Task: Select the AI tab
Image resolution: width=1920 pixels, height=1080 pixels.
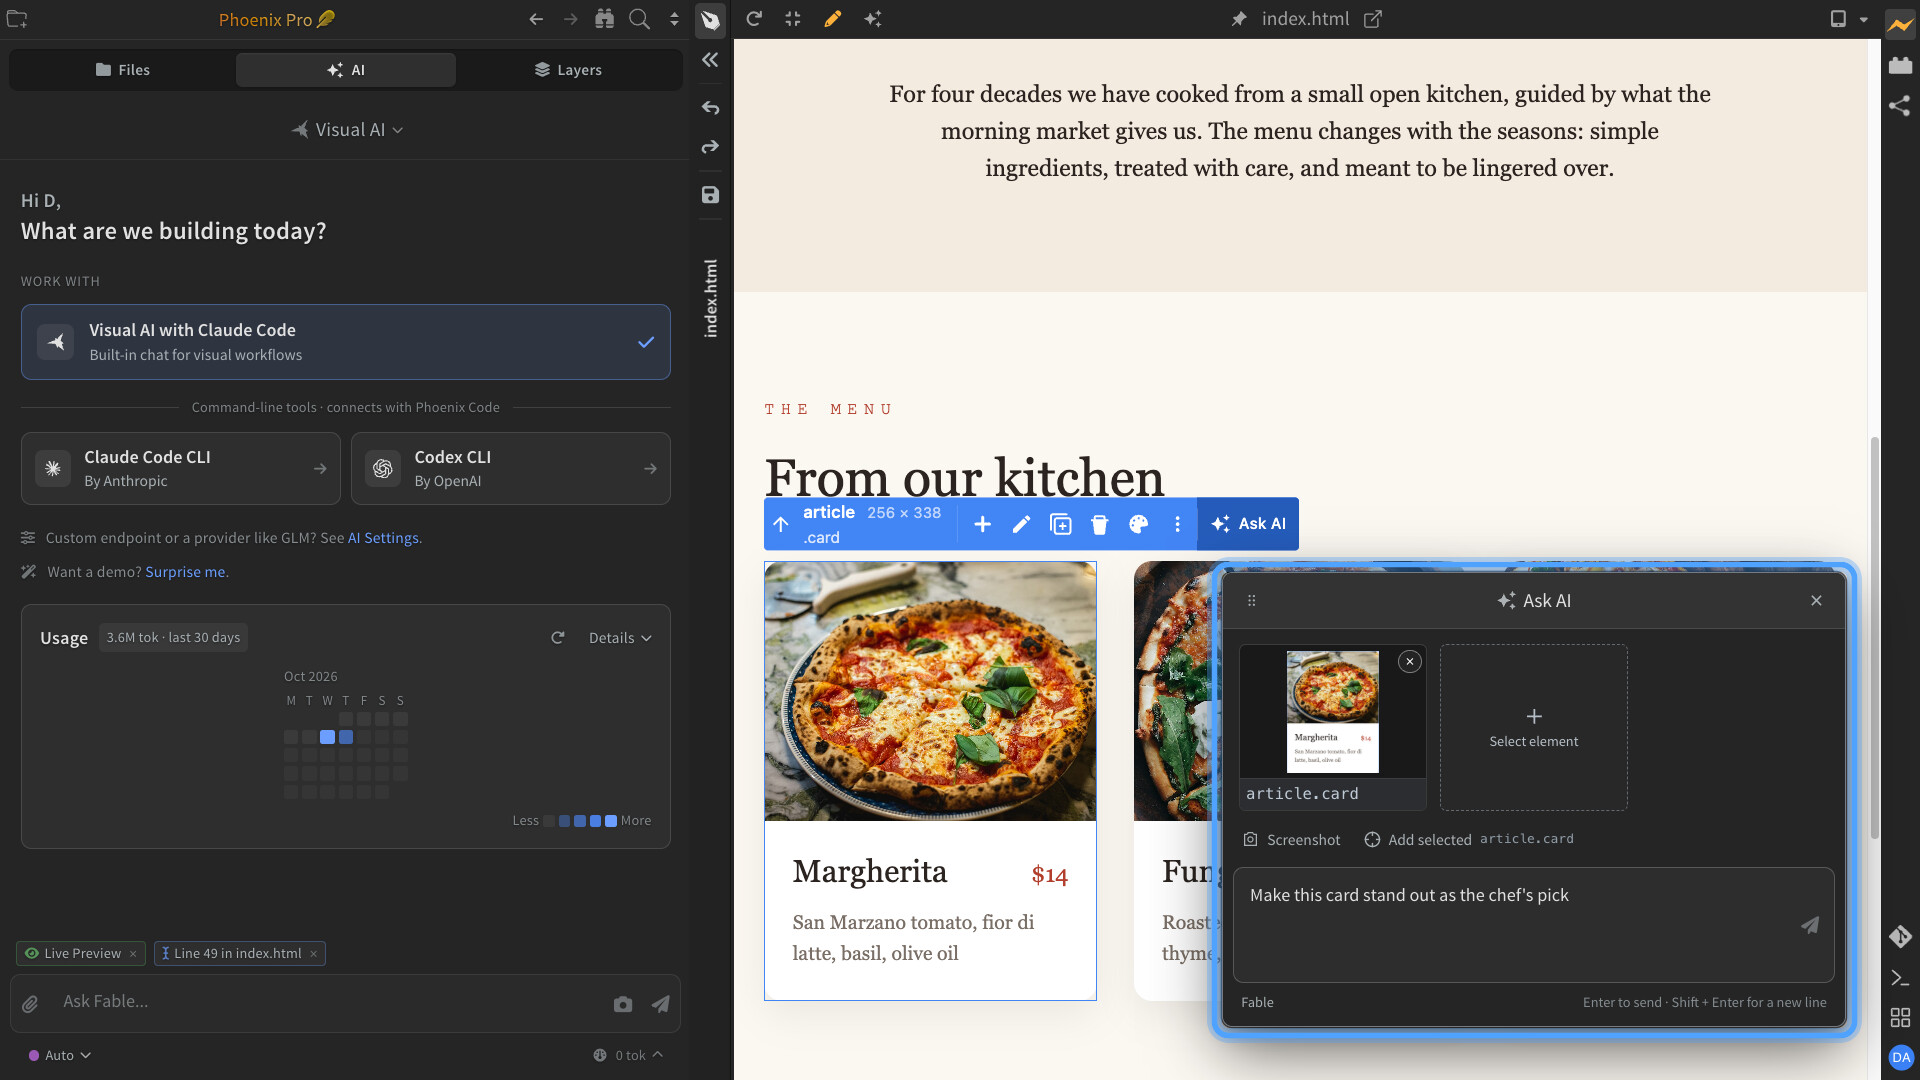Action: pos(346,70)
